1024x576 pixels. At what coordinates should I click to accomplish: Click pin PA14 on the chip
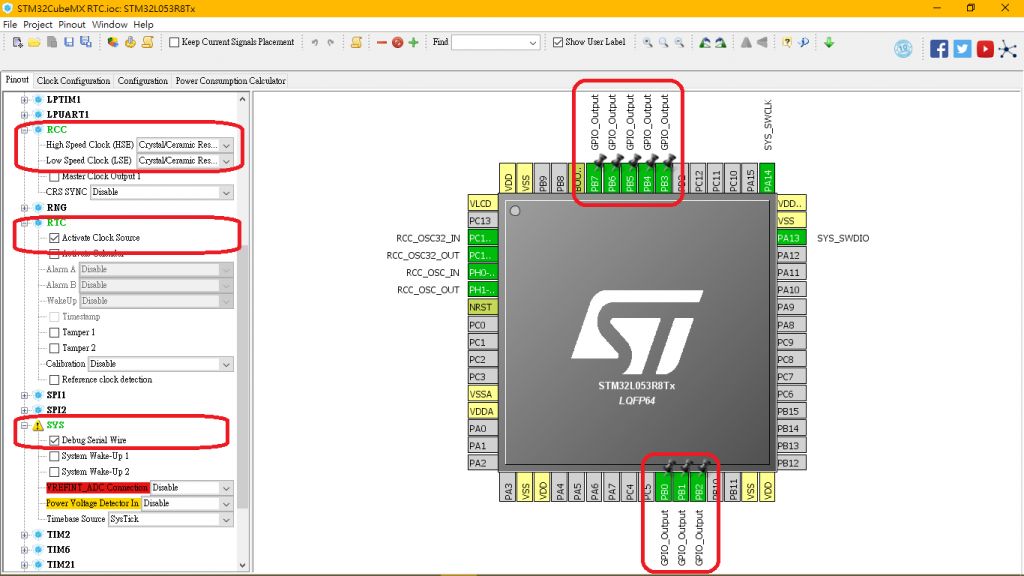tap(767, 178)
